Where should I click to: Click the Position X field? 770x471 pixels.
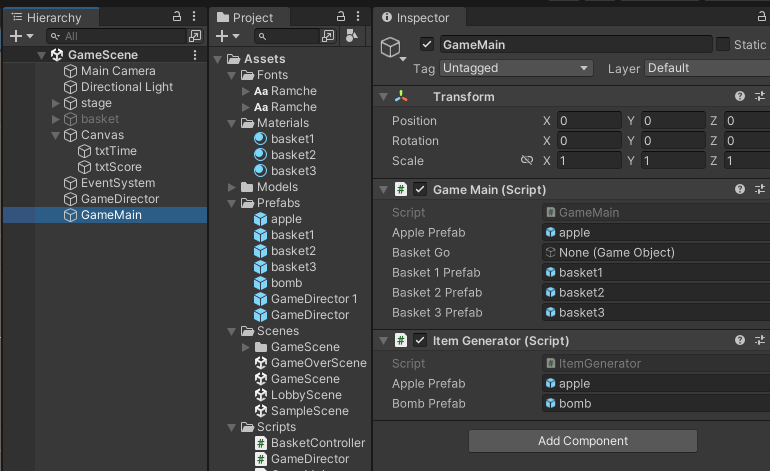[589, 120]
